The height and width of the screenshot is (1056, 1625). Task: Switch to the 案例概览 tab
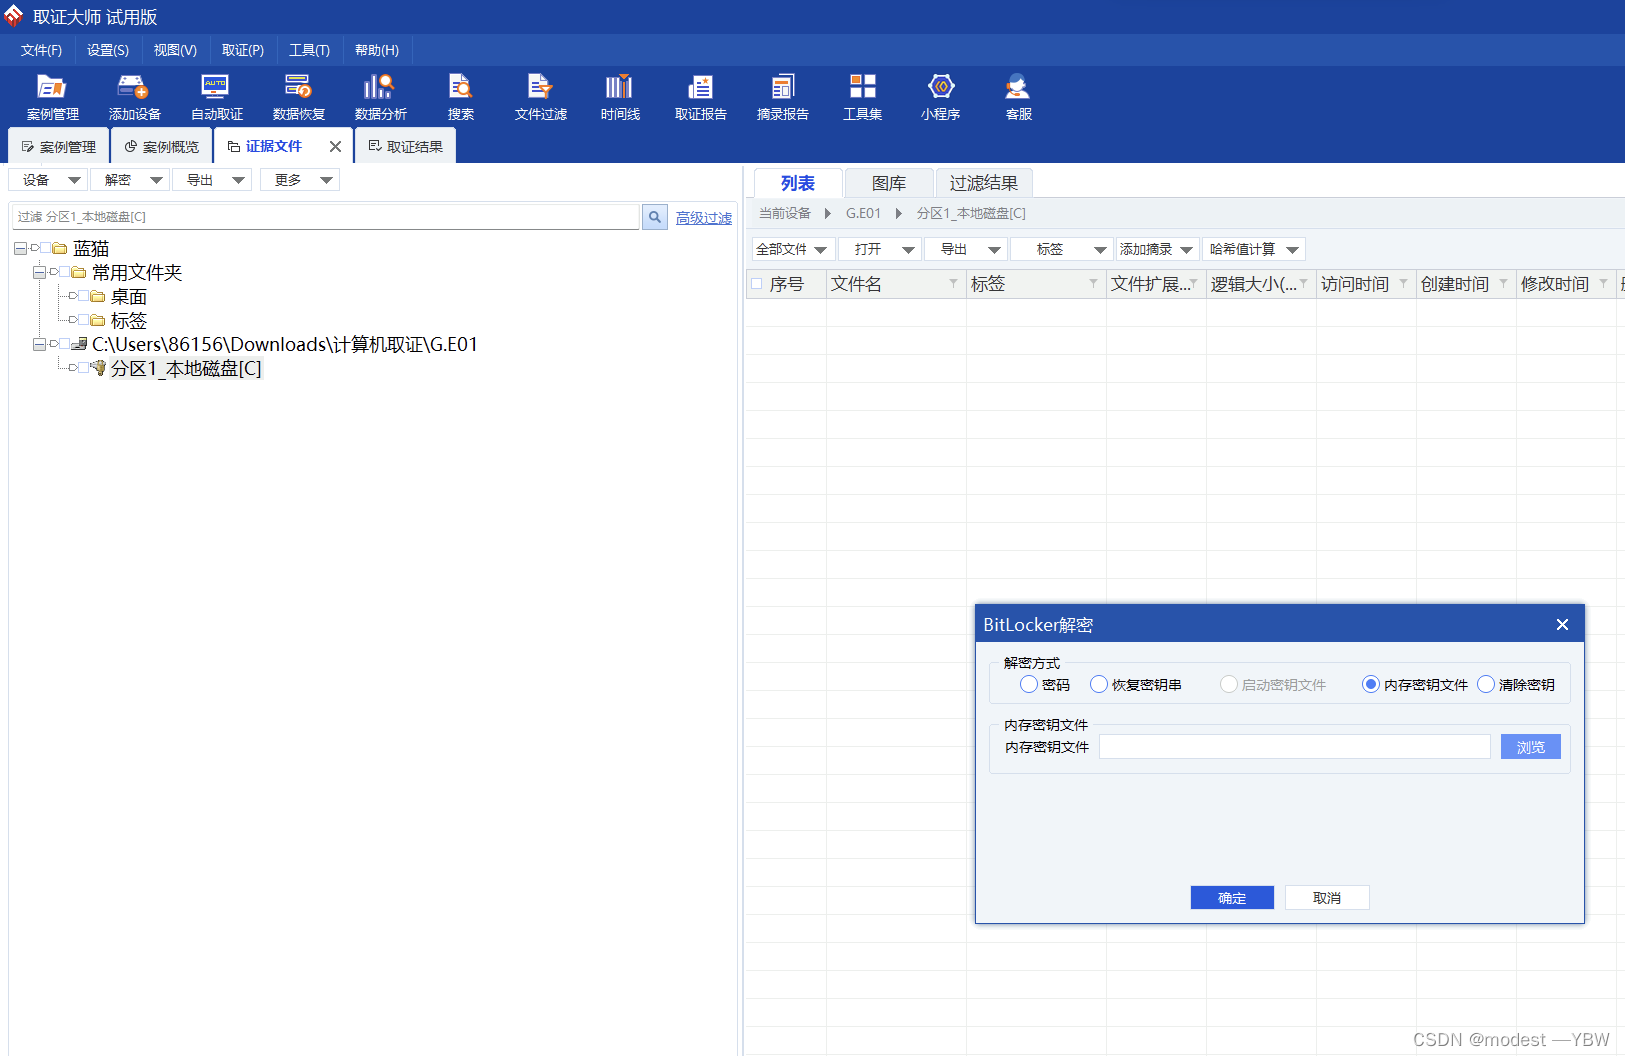pyautogui.click(x=161, y=146)
